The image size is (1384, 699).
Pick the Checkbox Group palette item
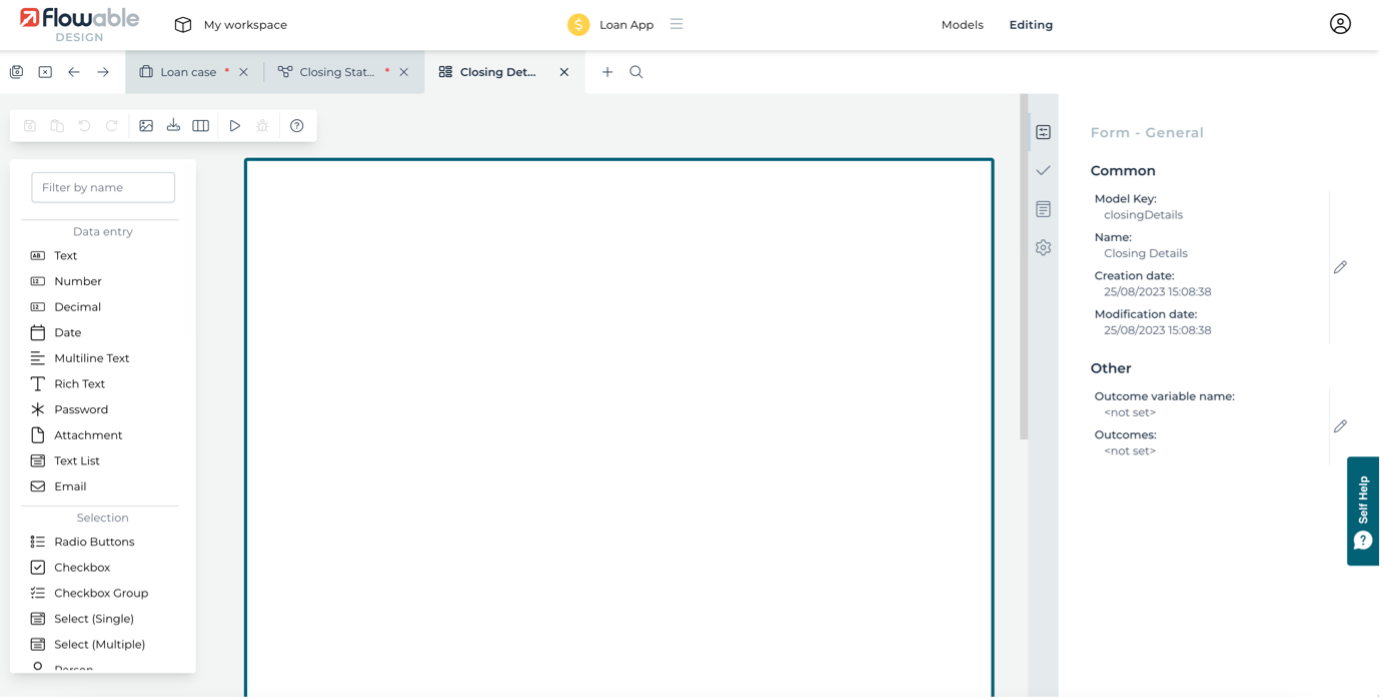101,593
